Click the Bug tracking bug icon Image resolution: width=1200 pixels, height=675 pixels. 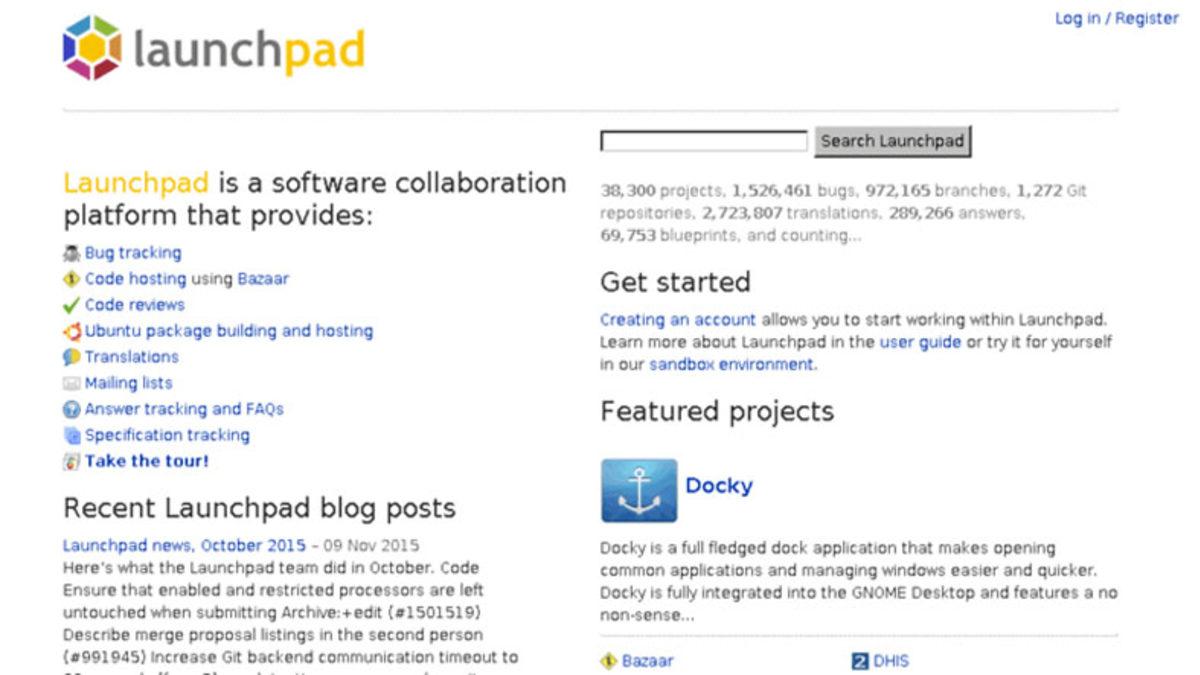pyautogui.click(x=70, y=252)
